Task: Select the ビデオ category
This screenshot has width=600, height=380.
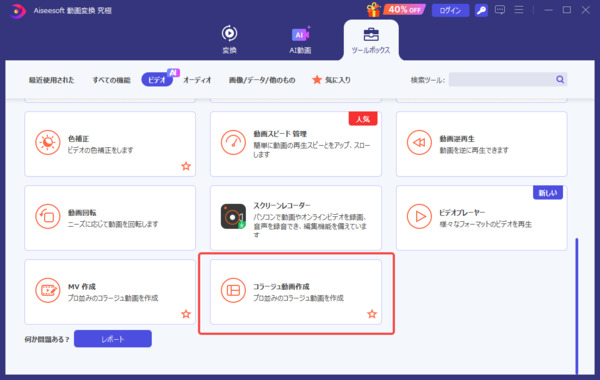Action: (x=157, y=80)
